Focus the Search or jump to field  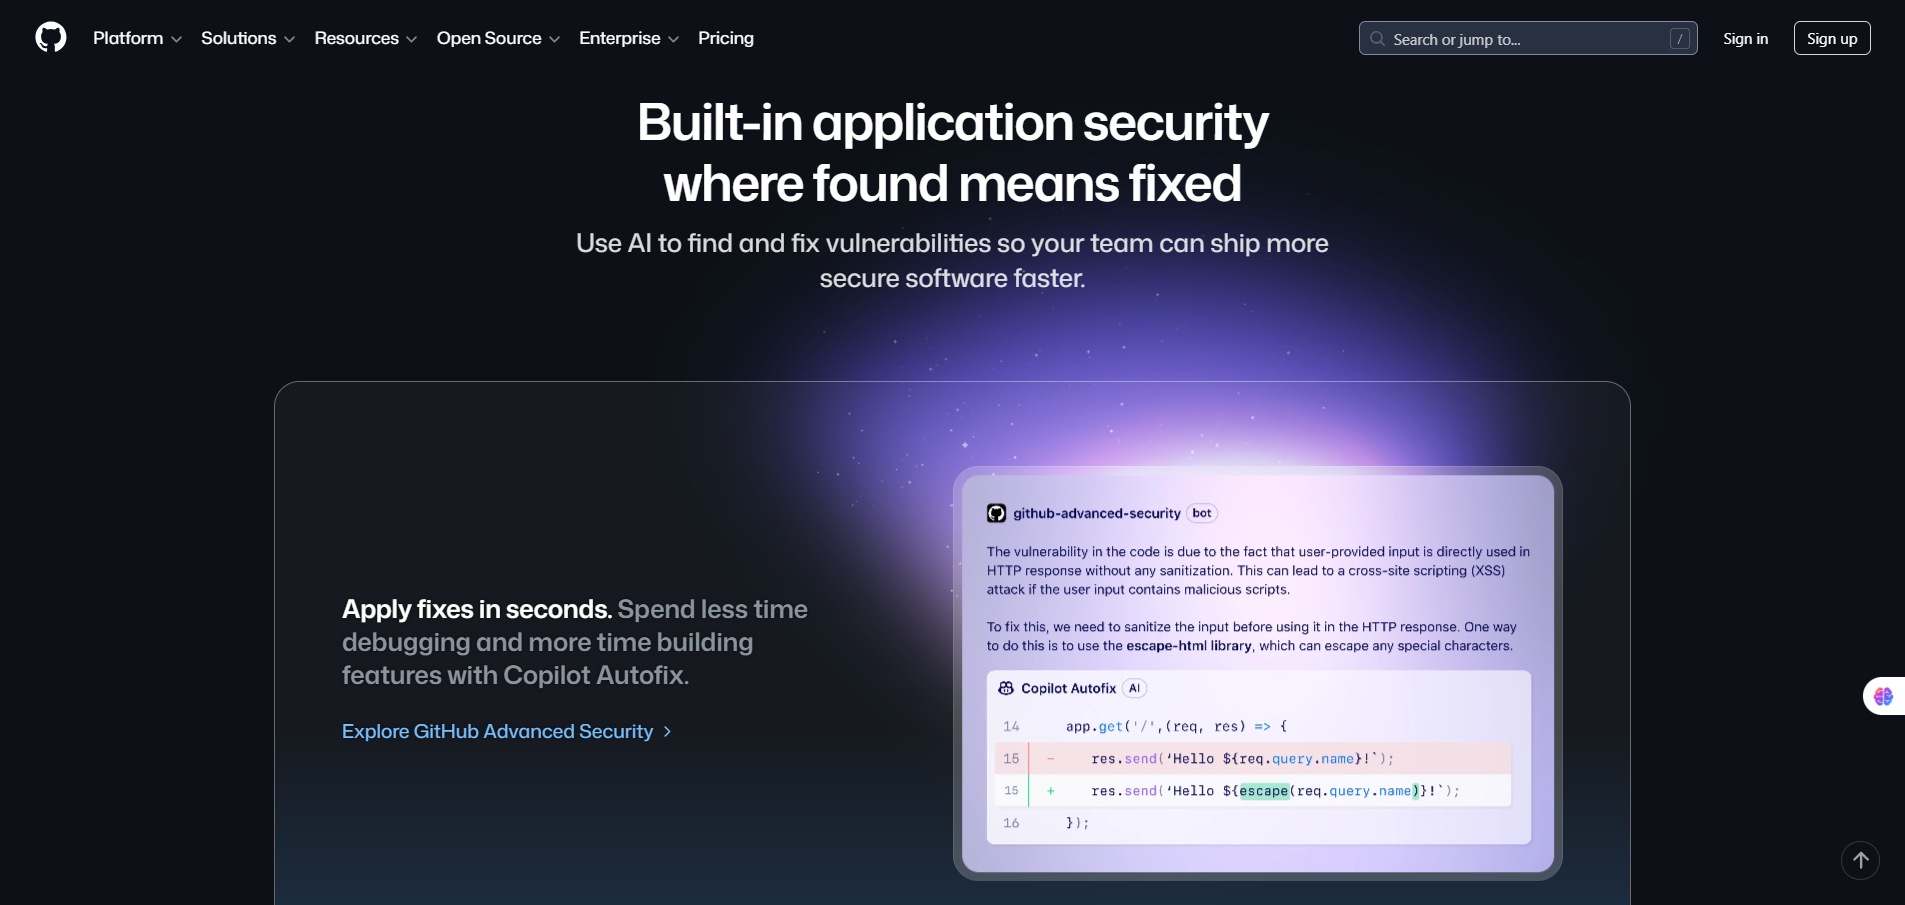1528,38
